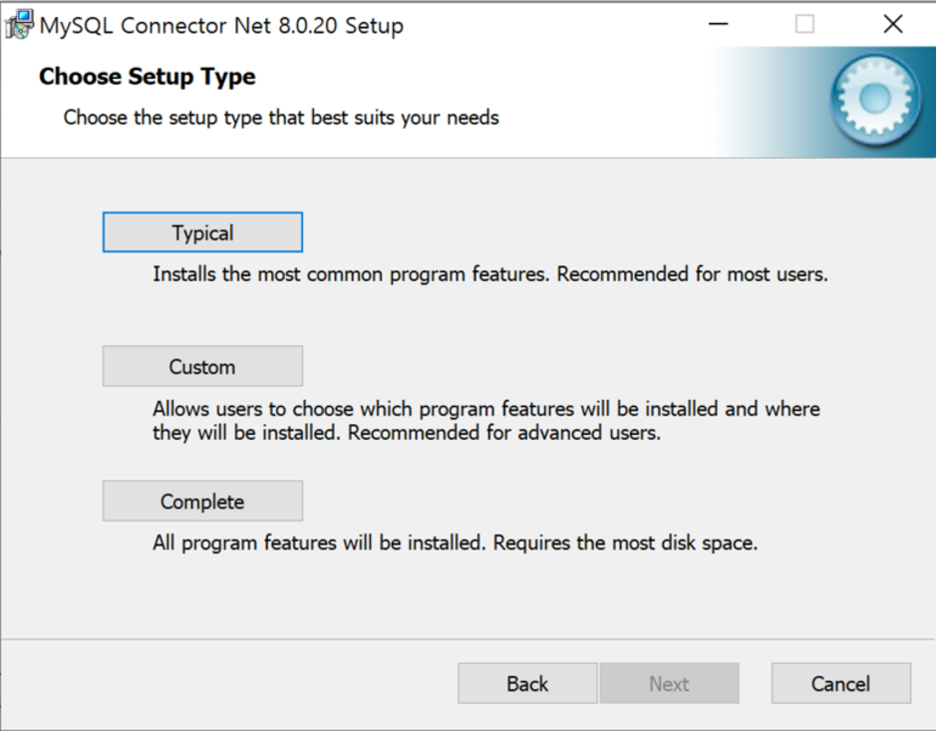Viewport: 936px width, 731px height.
Task: Click the blue gear logo in the banner
Action: 875,100
